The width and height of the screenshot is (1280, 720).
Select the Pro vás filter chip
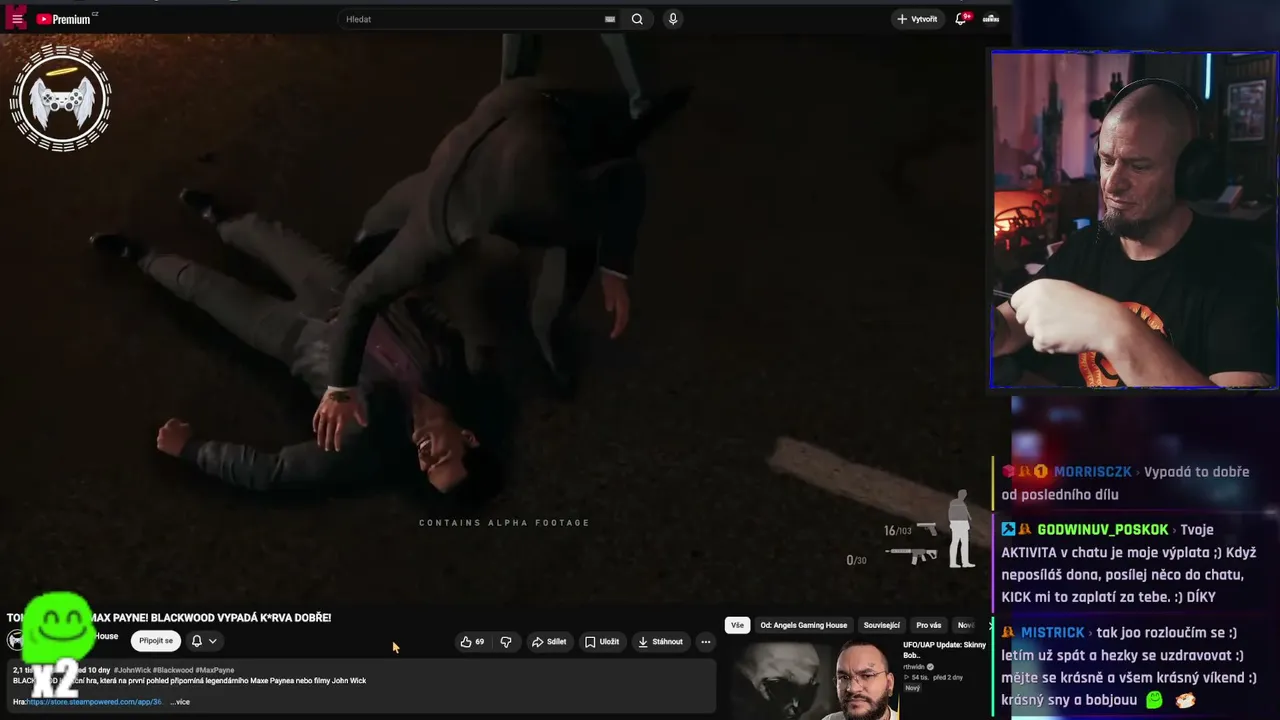click(x=929, y=625)
